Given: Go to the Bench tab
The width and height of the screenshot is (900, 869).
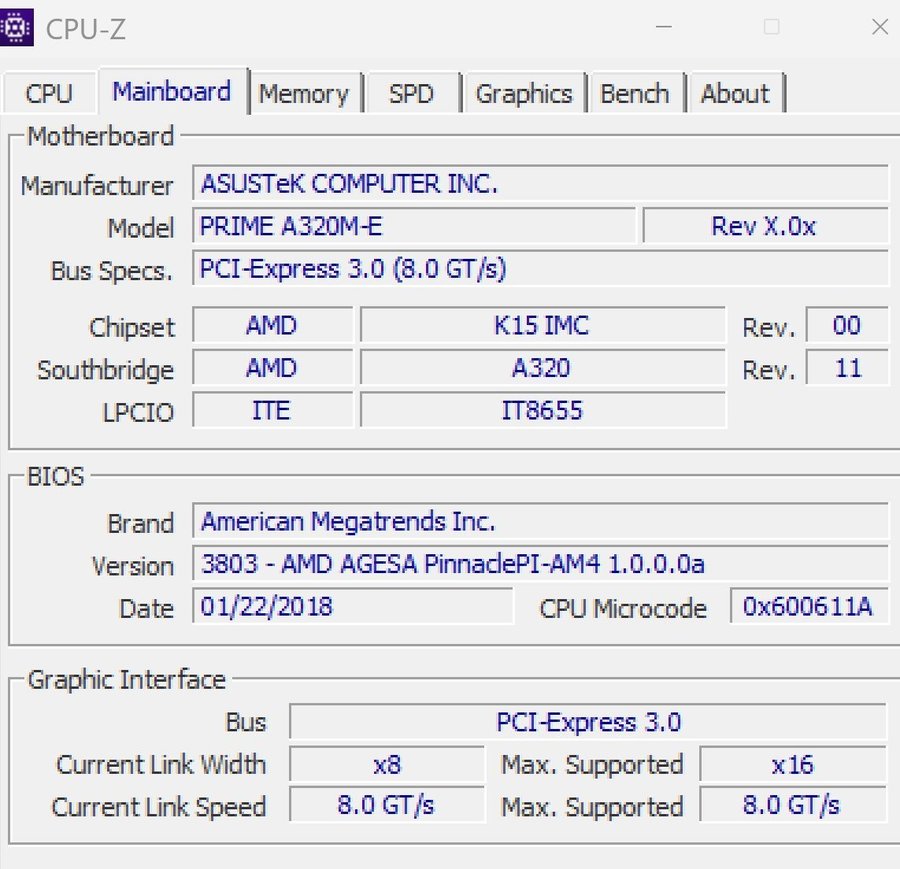Looking at the screenshot, I should pos(635,94).
